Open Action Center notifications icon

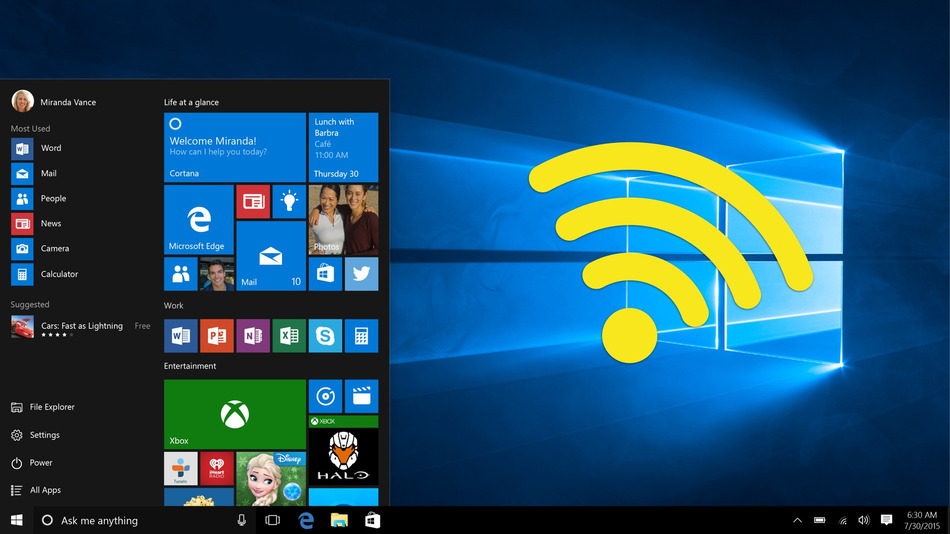click(886, 520)
